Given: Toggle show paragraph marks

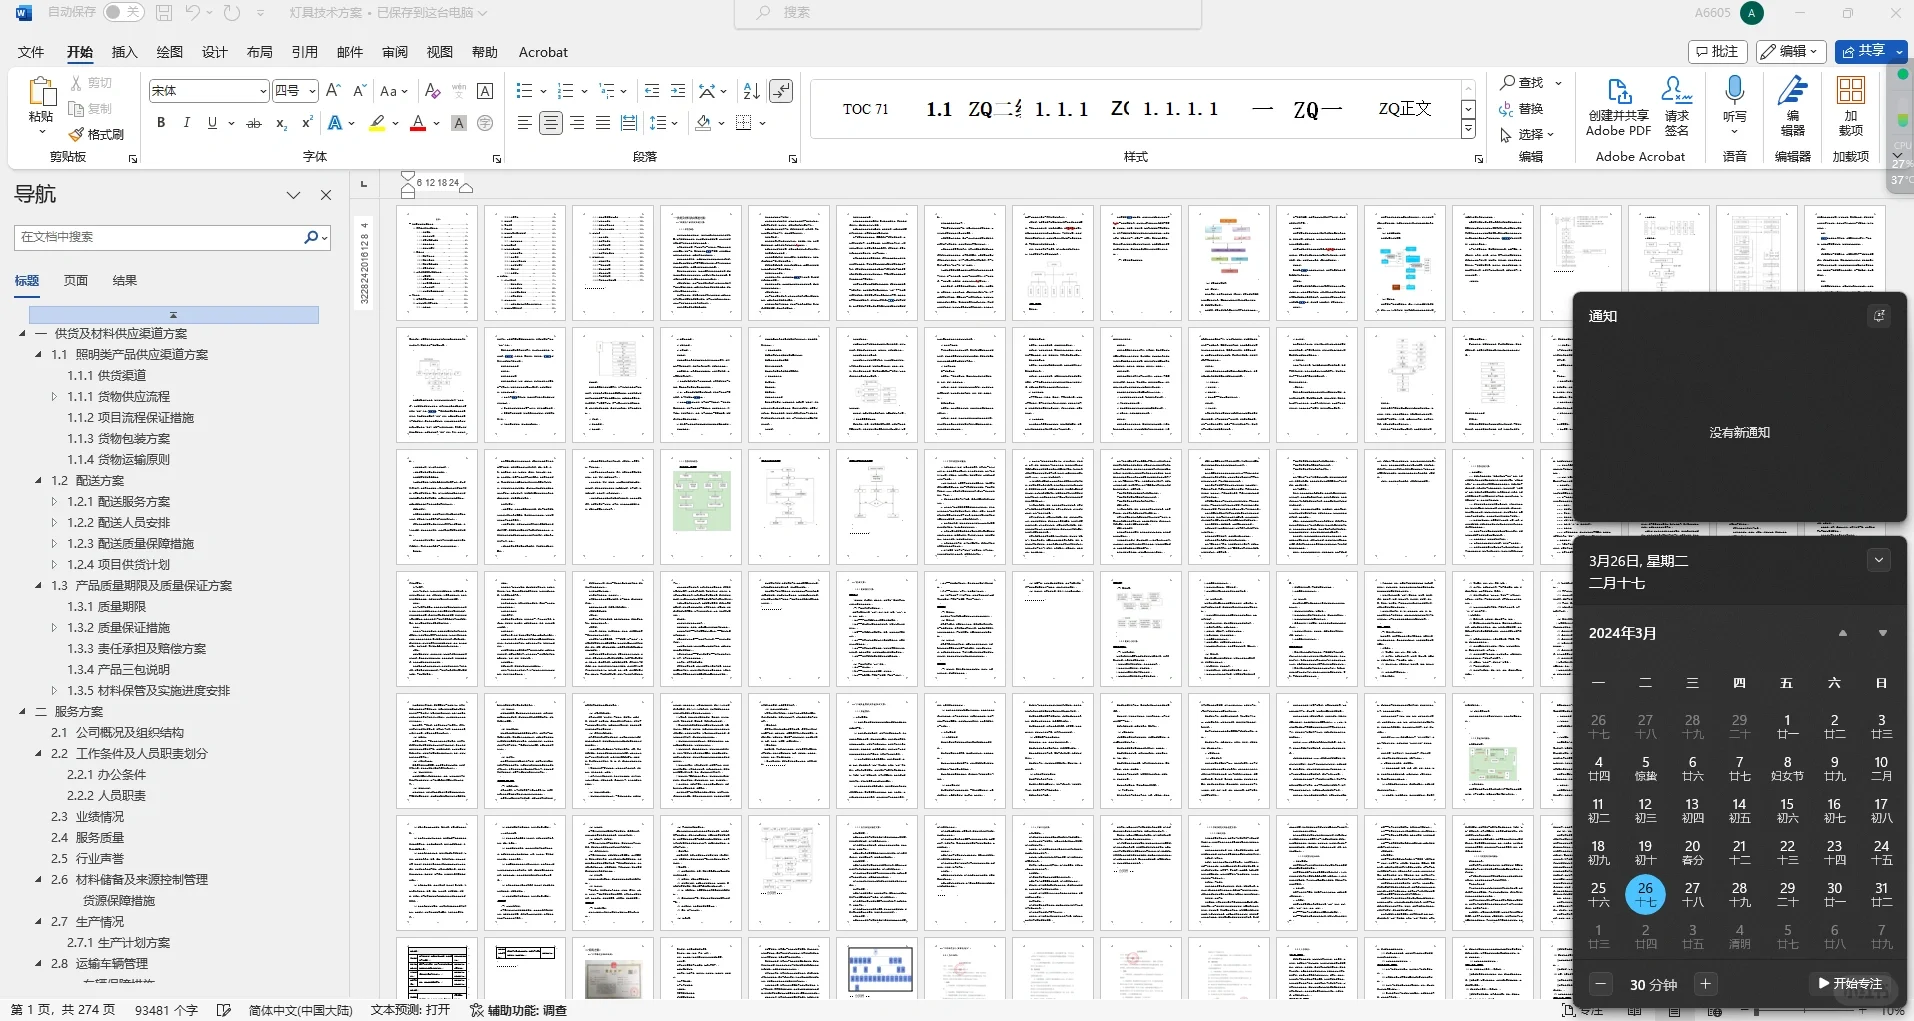Looking at the screenshot, I should [x=782, y=91].
